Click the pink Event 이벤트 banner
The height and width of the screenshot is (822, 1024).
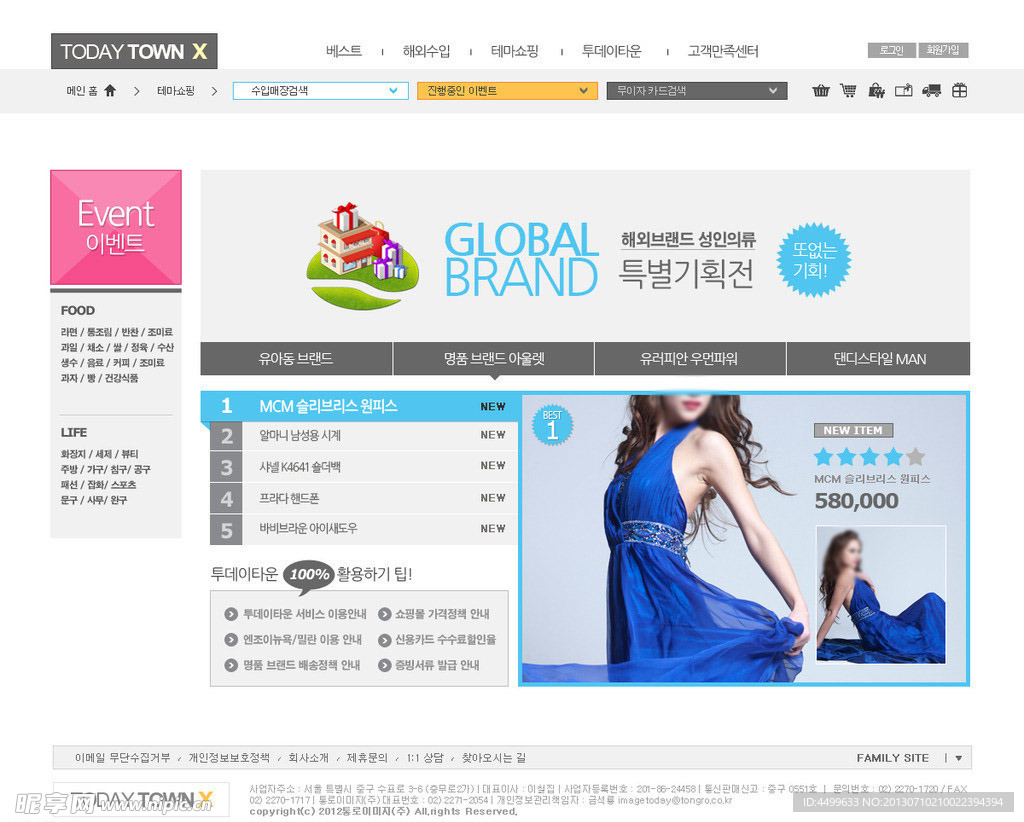116,227
